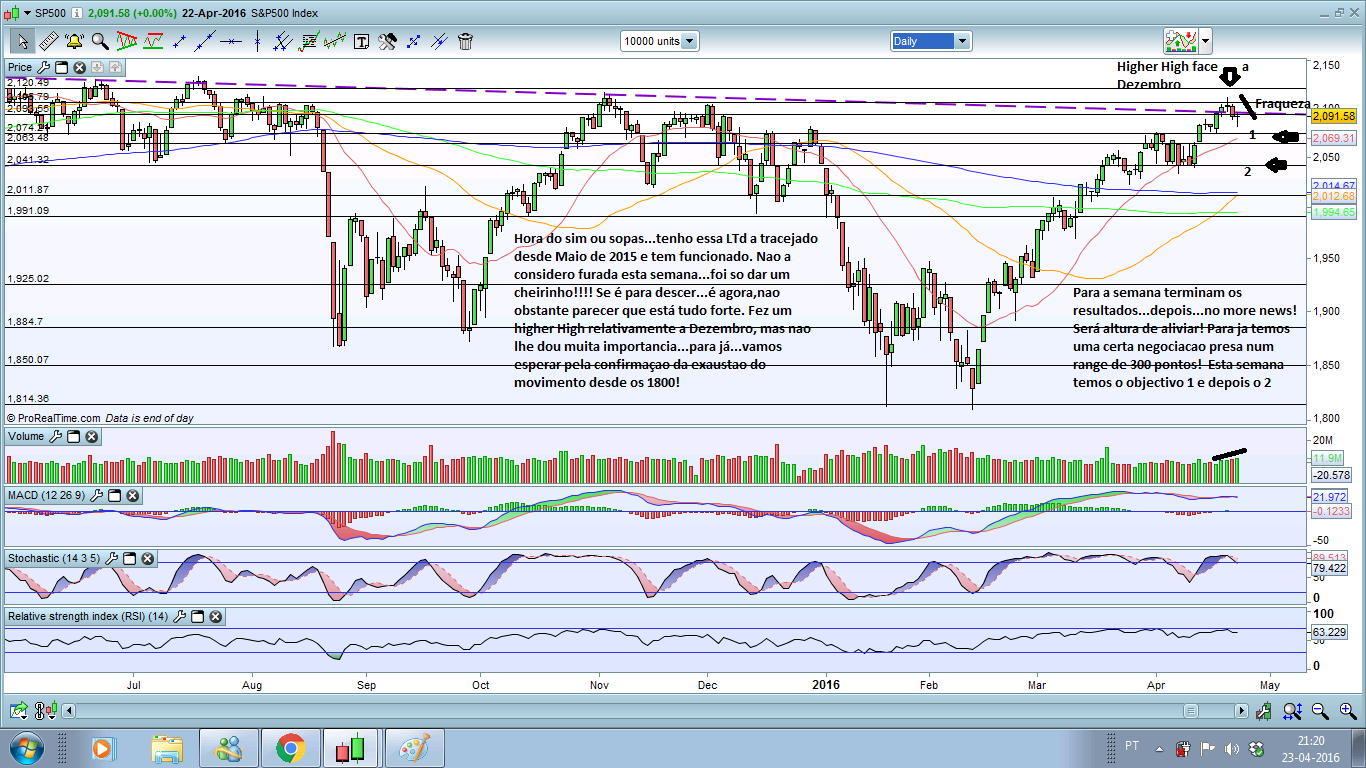The width and height of the screenshot is (1366, 768).
Task: Select the ruler measurement tool
Action: coord(48,41)
